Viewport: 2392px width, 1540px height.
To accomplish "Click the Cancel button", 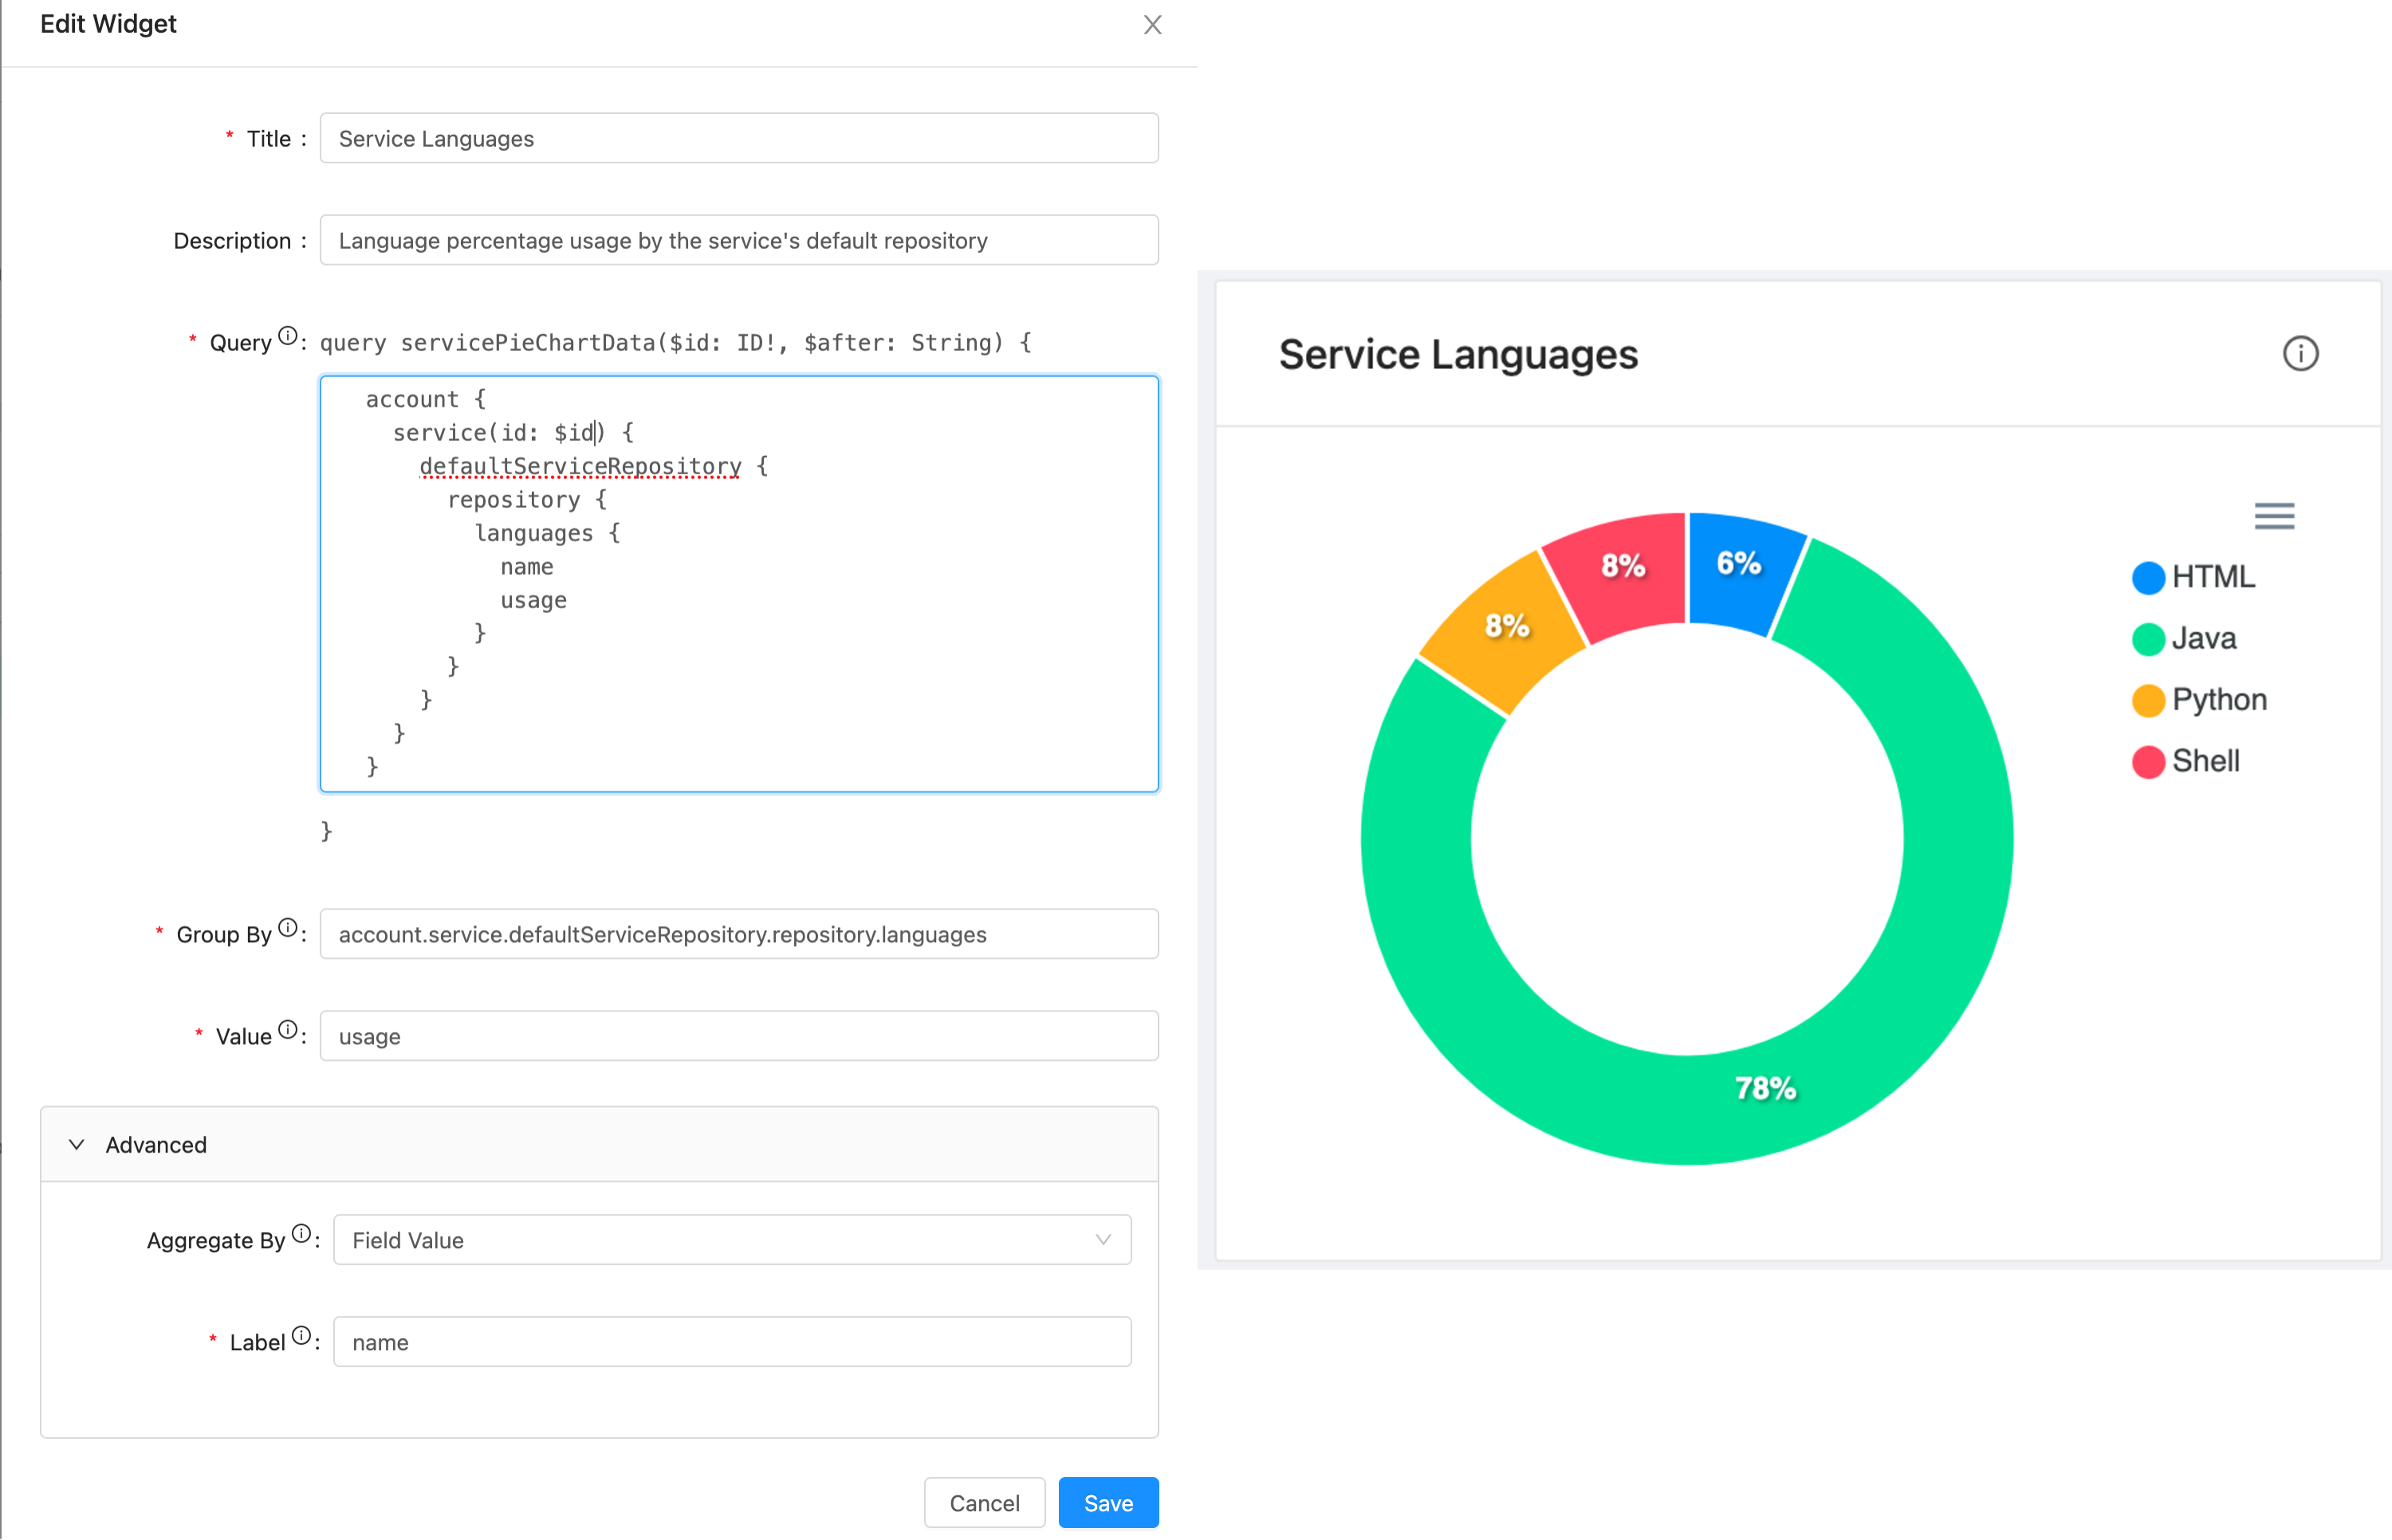I will coord(984,1503).
